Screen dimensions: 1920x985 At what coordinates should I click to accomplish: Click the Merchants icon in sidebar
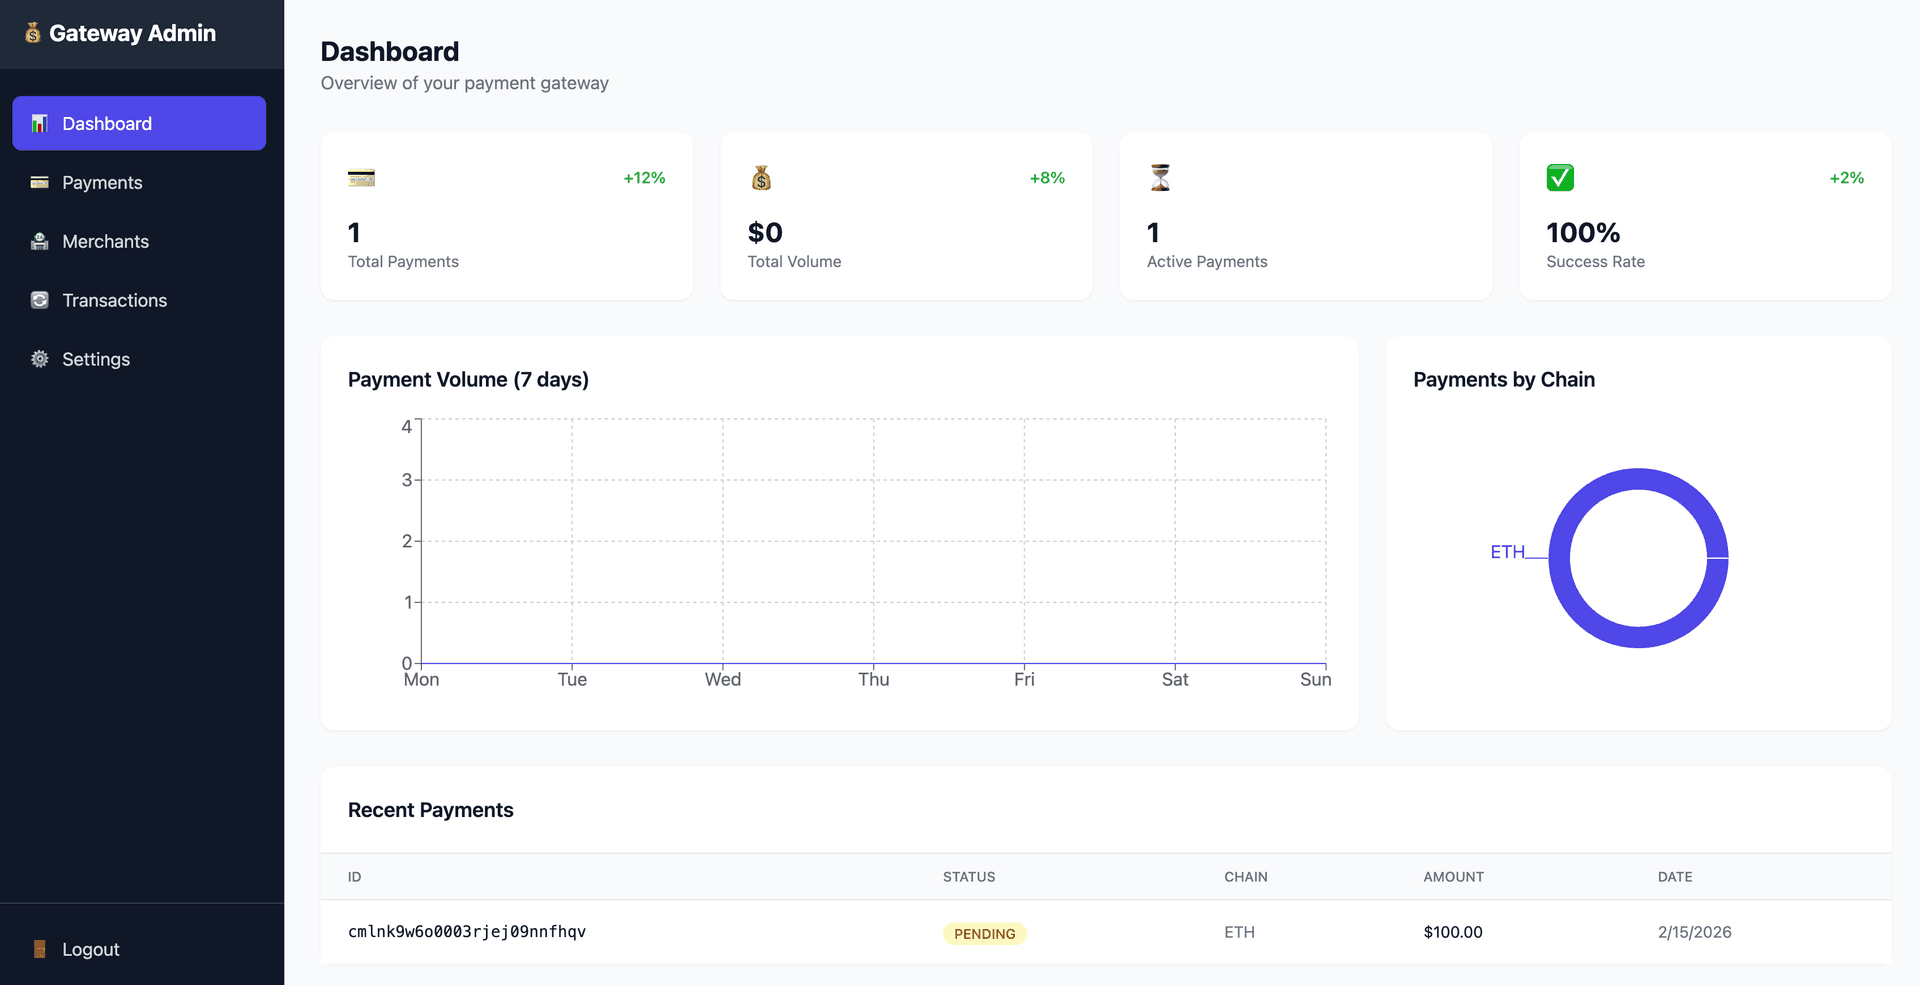(40, 241)
